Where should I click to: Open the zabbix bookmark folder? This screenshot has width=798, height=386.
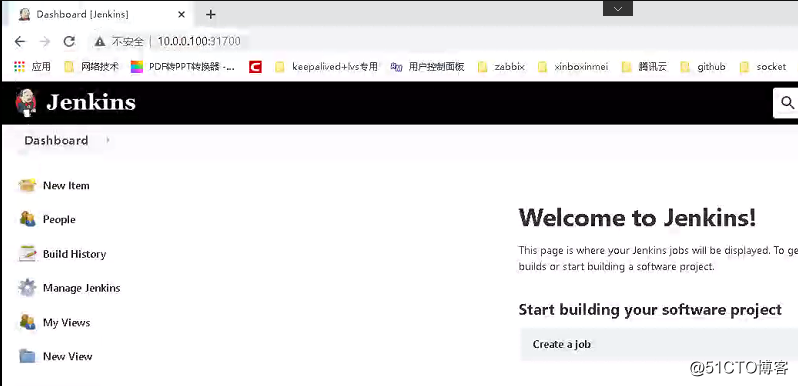(x=501, y=67)
